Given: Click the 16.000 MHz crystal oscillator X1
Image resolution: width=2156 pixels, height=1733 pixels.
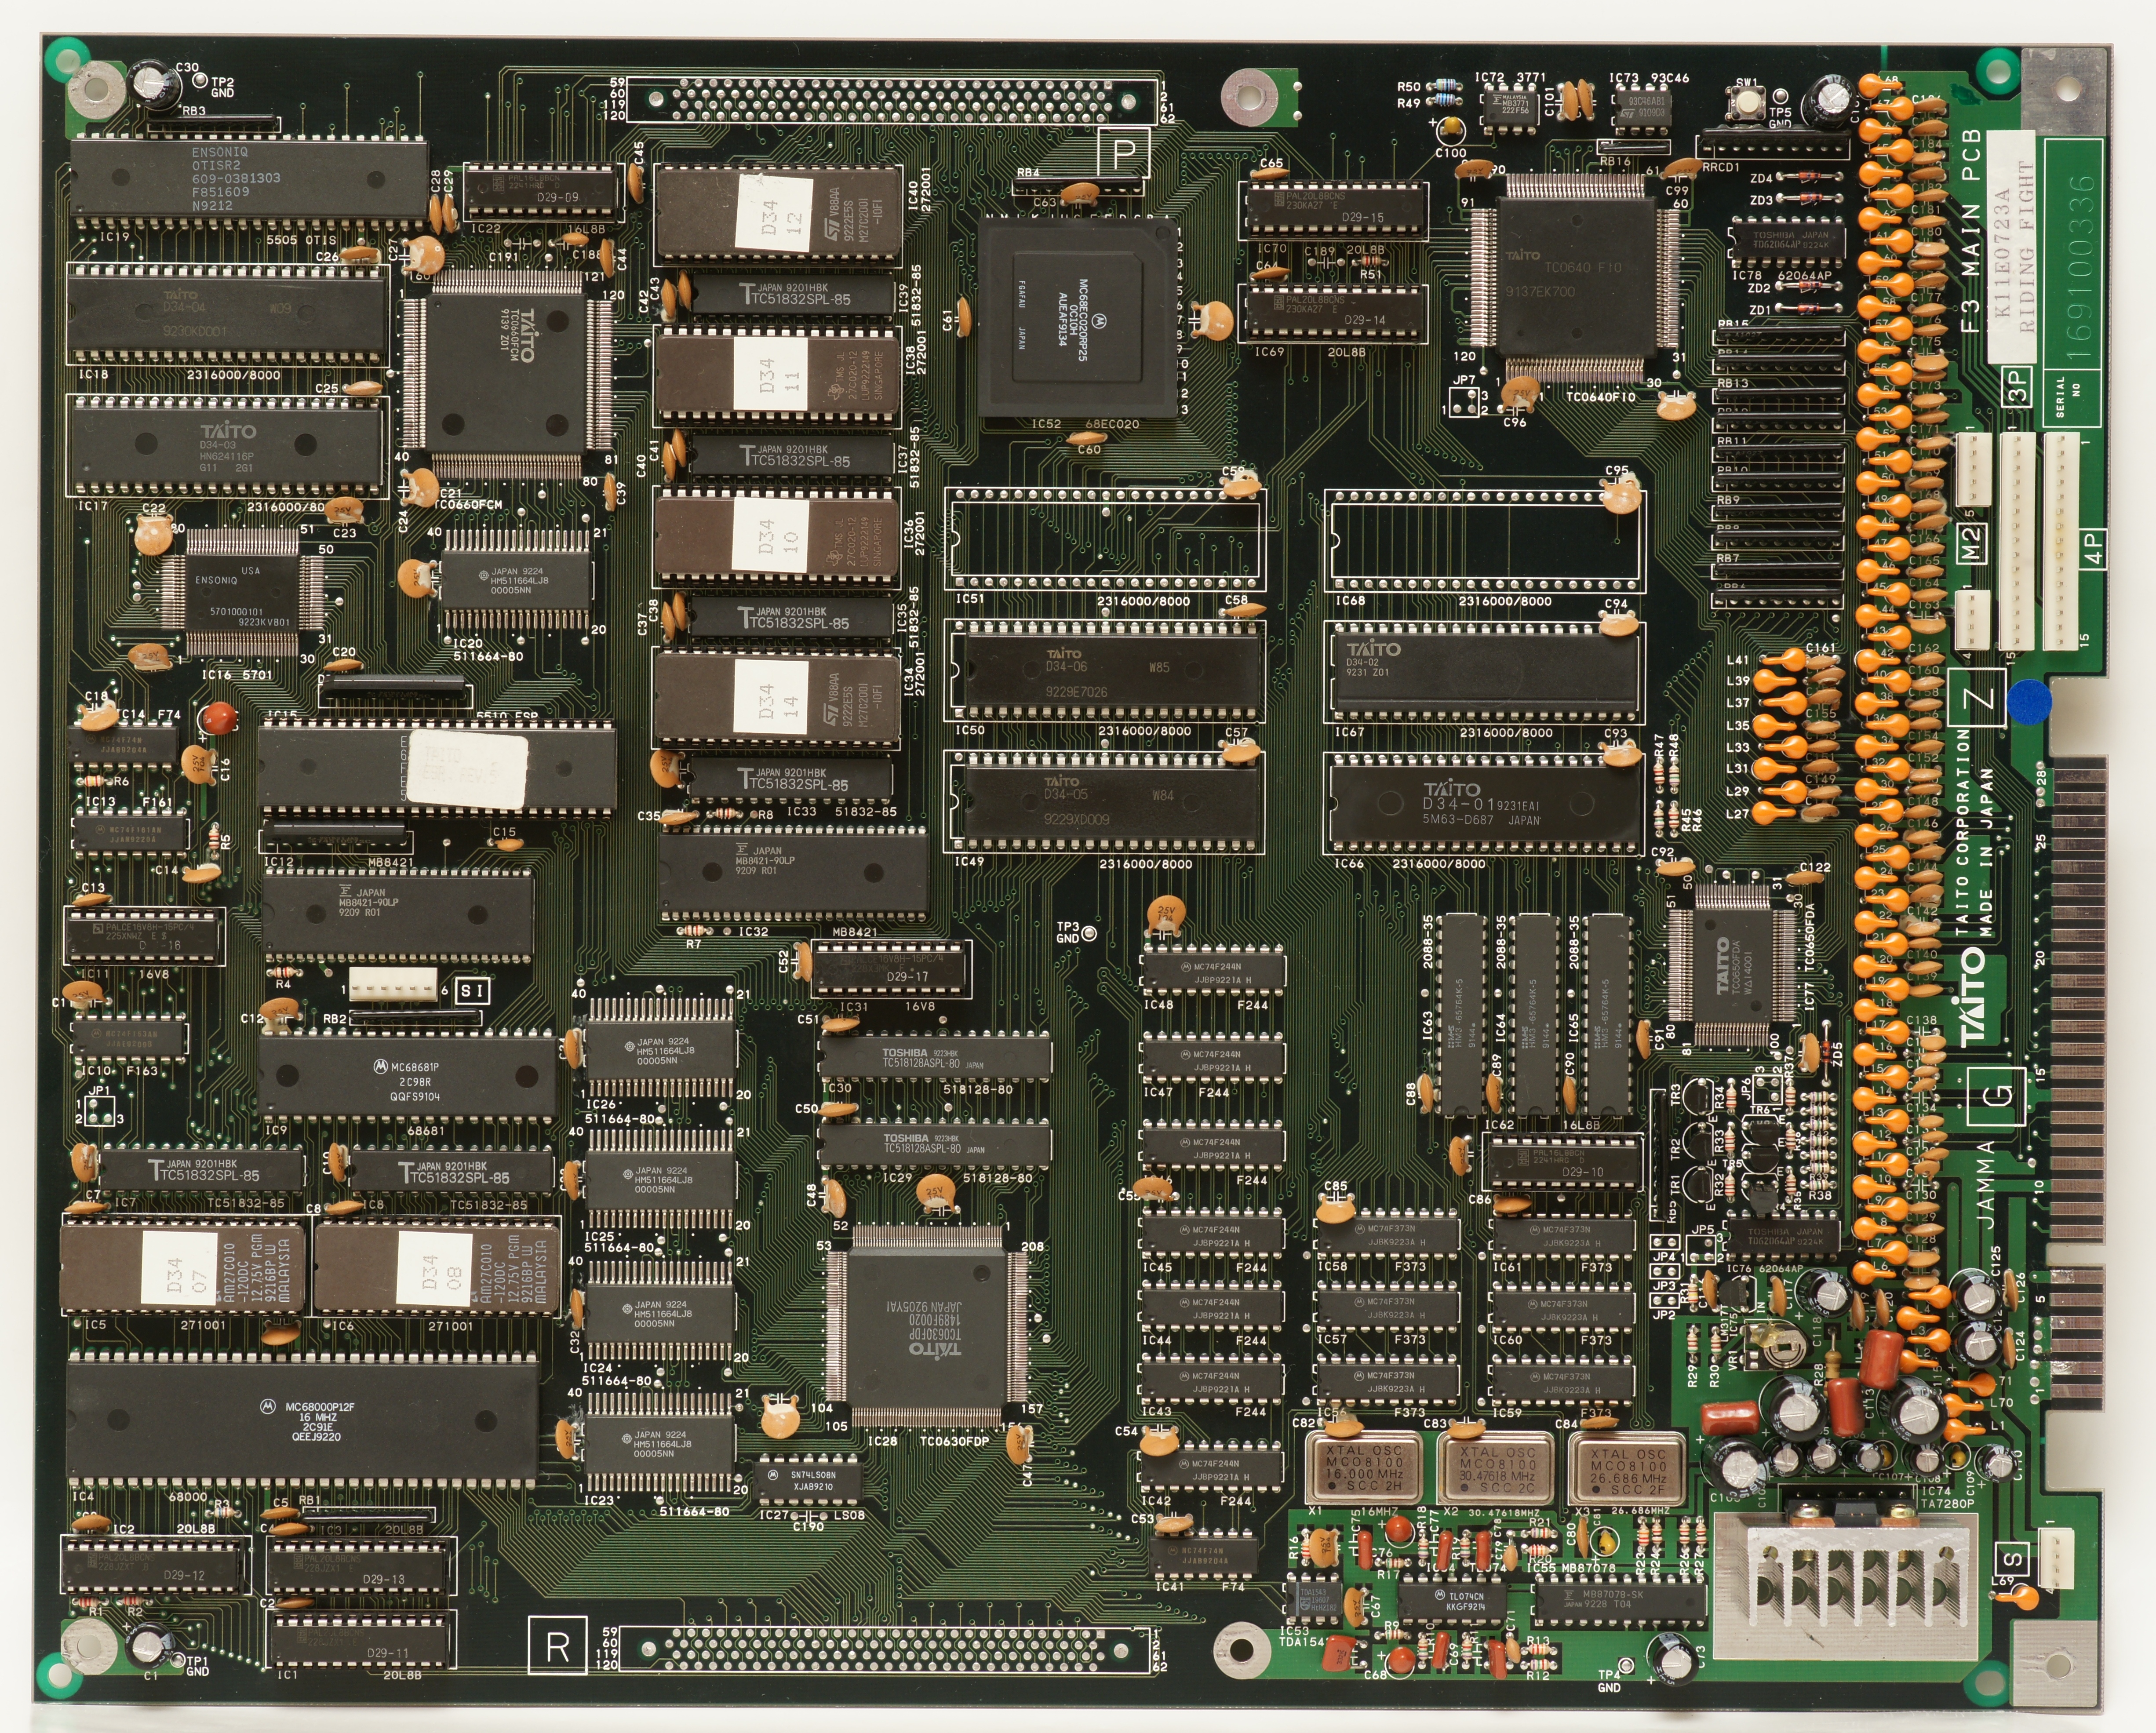Looking at the screenshot, I should tap(1364, 1468).
